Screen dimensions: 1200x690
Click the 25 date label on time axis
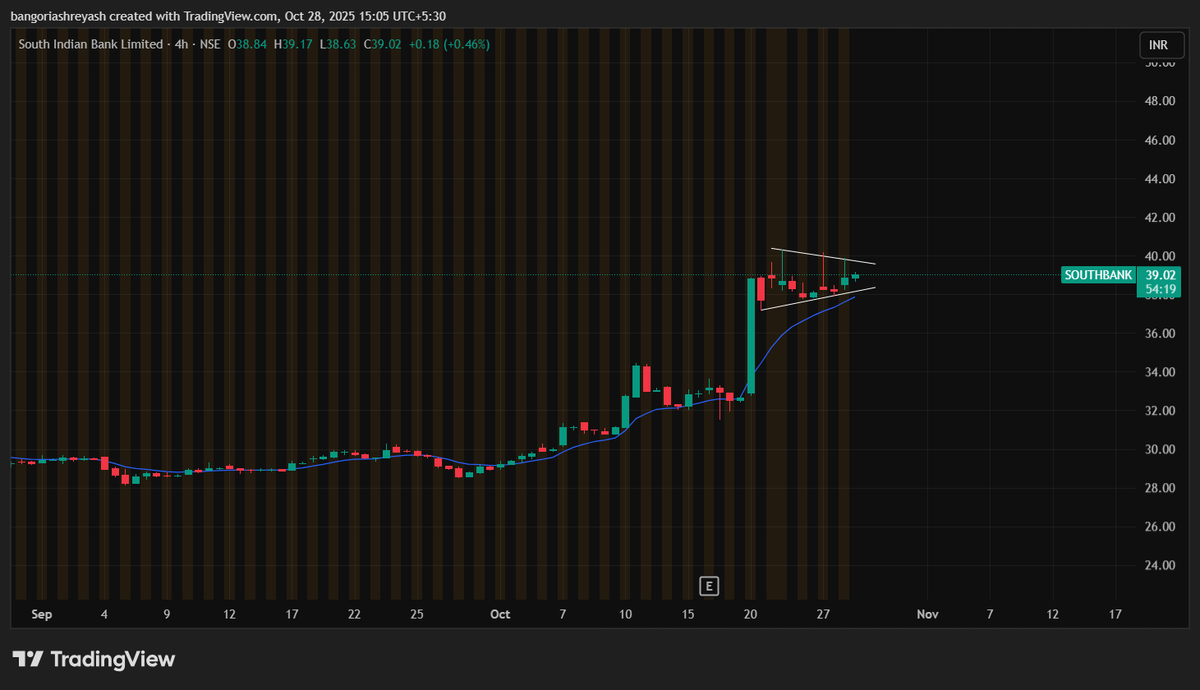pos(417,614)
